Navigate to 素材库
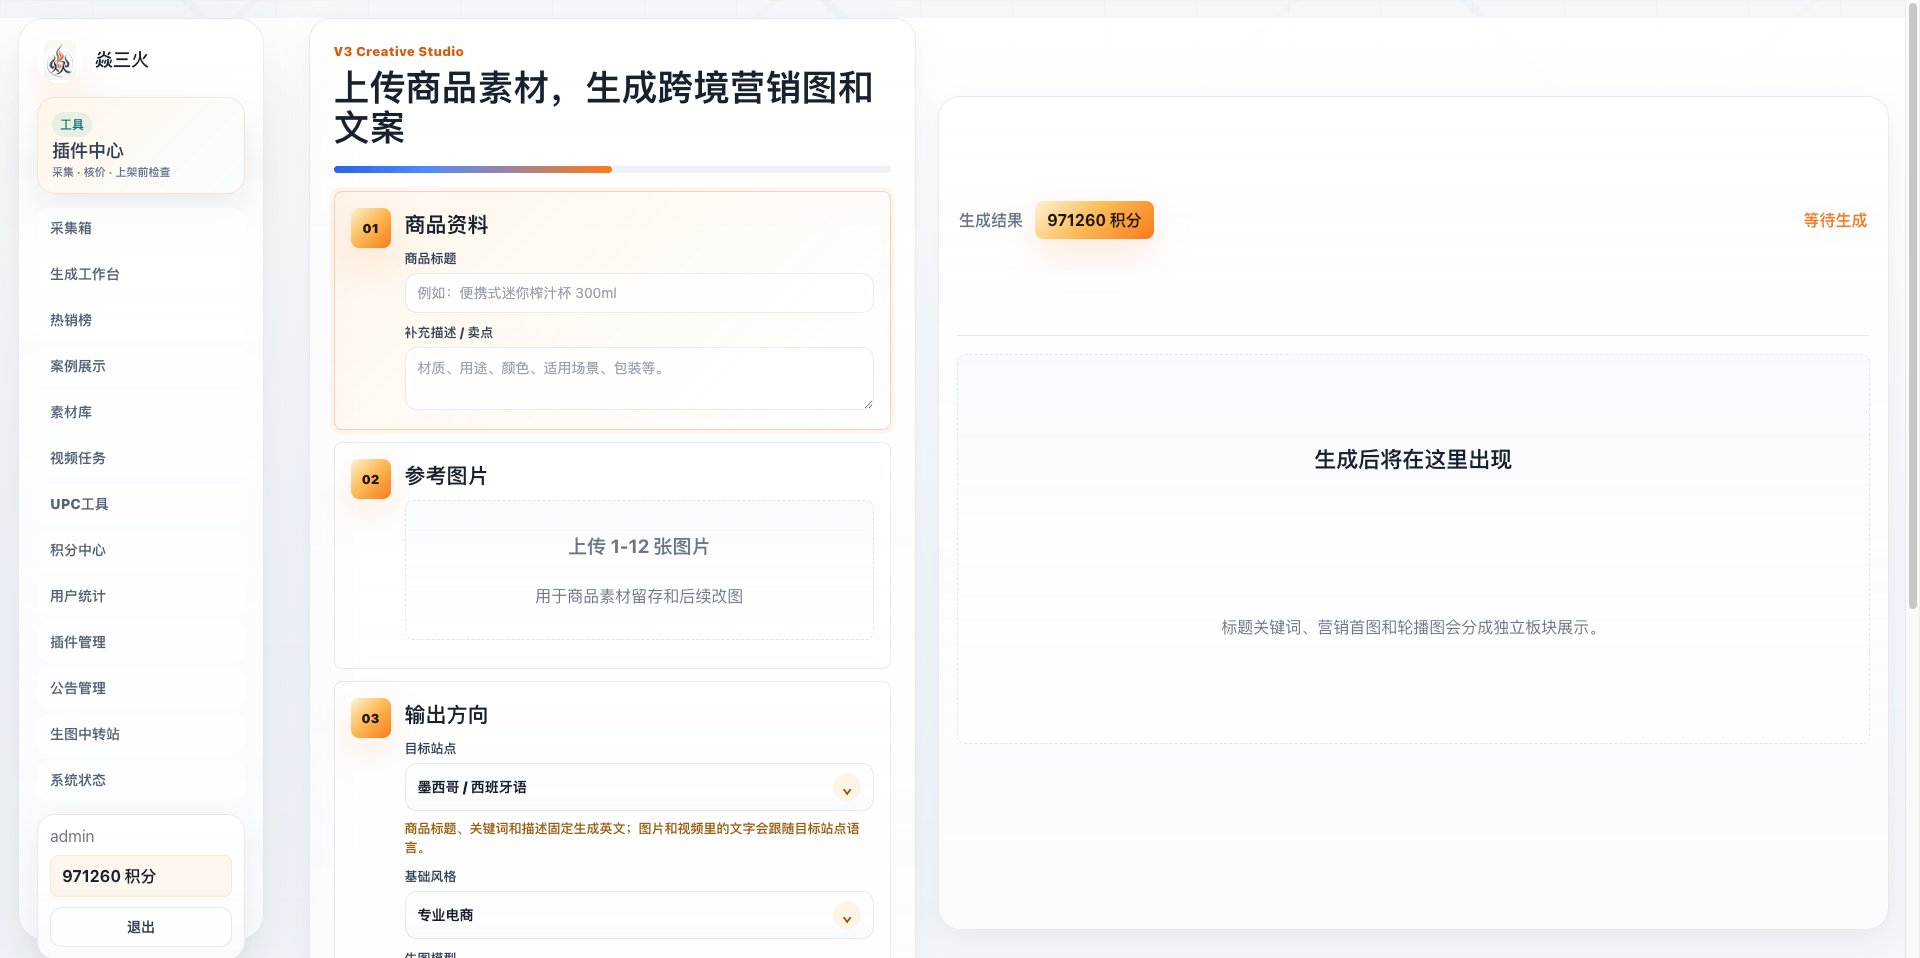The width and height of the screenshot is (1920, 958). pyautogui.click(x=141, y=412)
